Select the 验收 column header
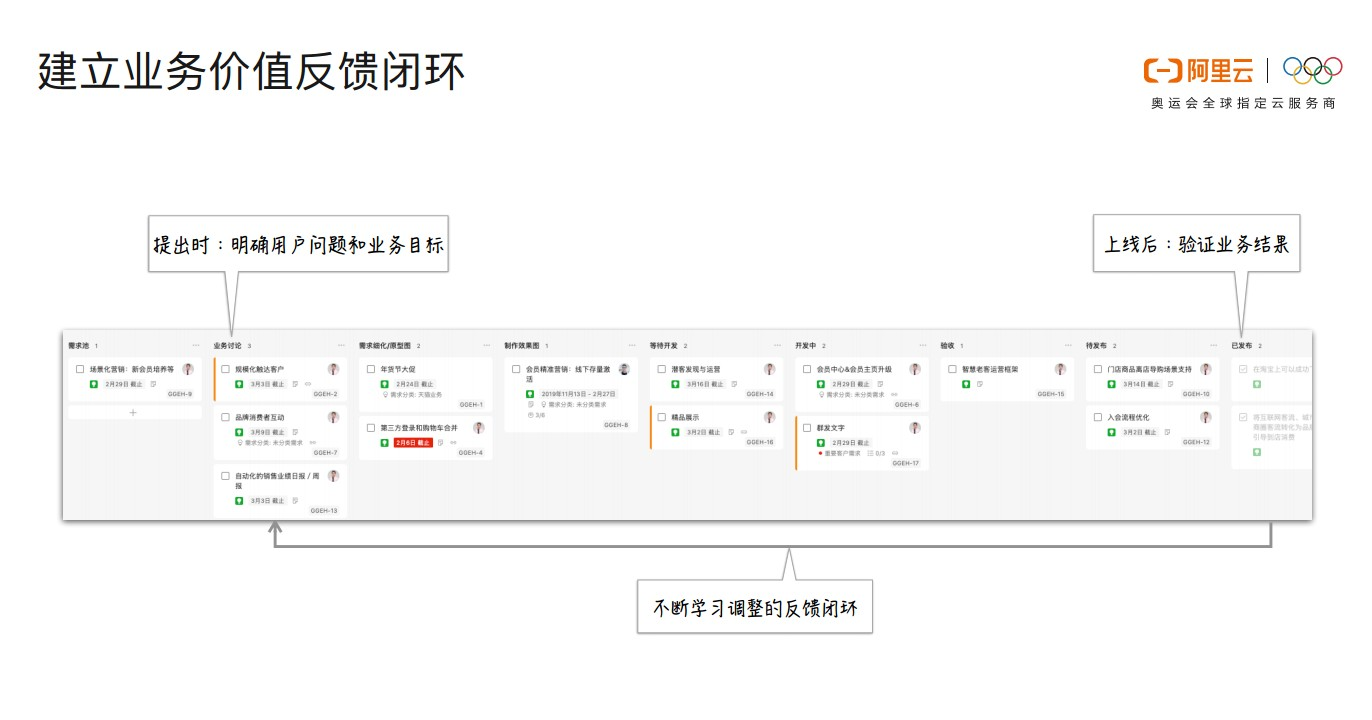This screenshot has height=720, width=1372. (x=950, y=345)
